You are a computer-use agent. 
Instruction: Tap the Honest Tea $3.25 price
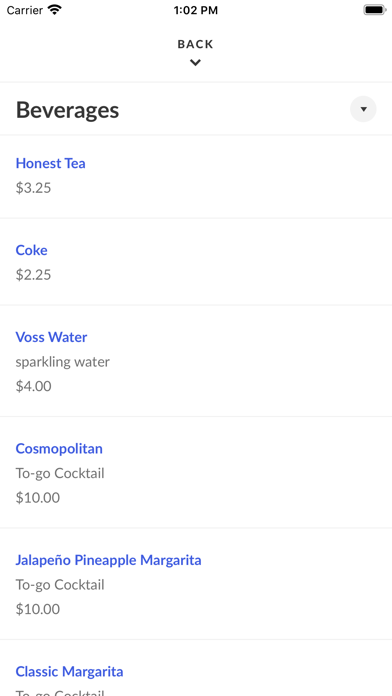tap(33, 188)
